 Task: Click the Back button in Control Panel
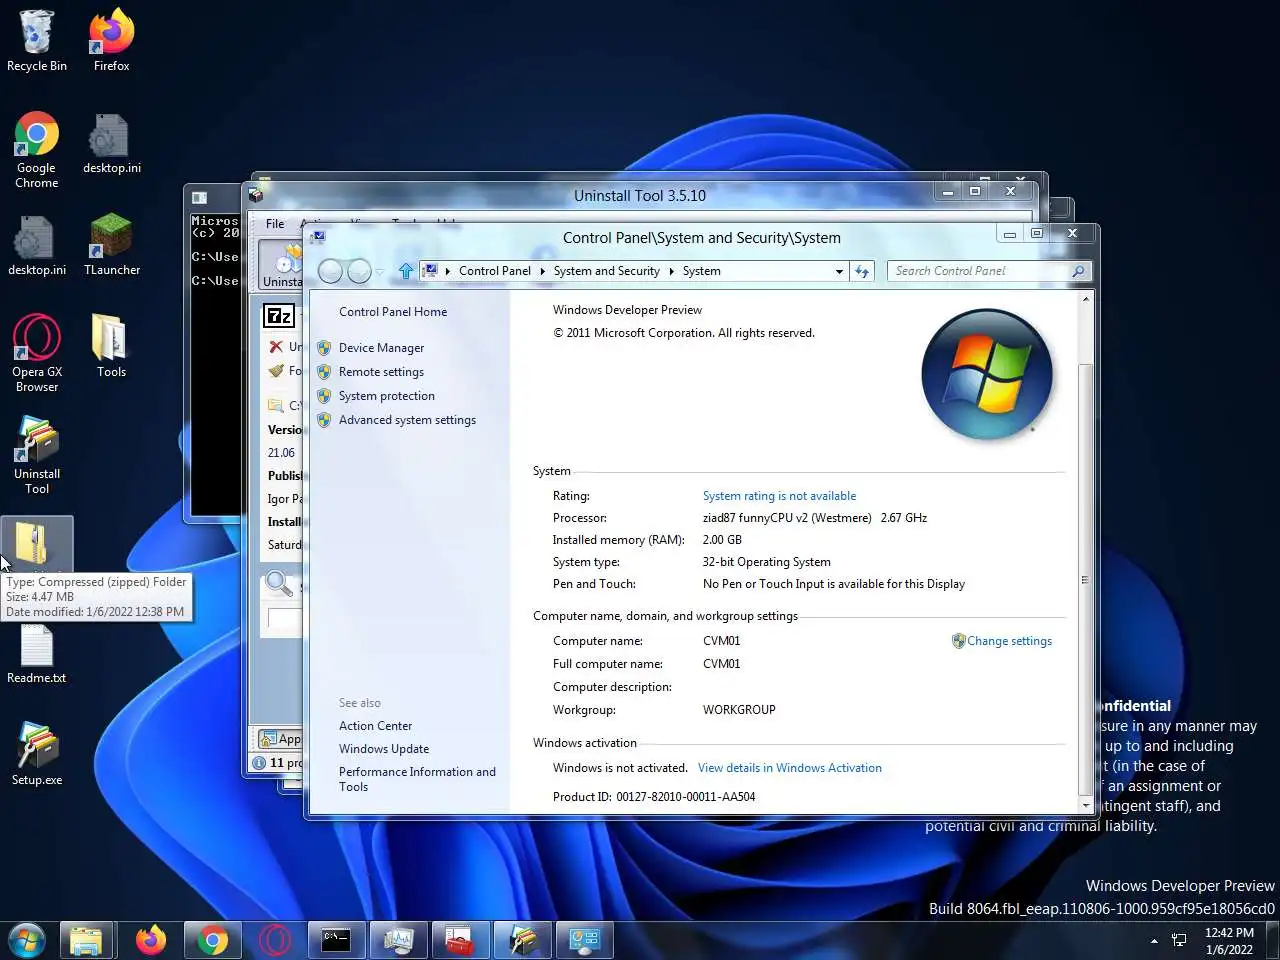330,271
